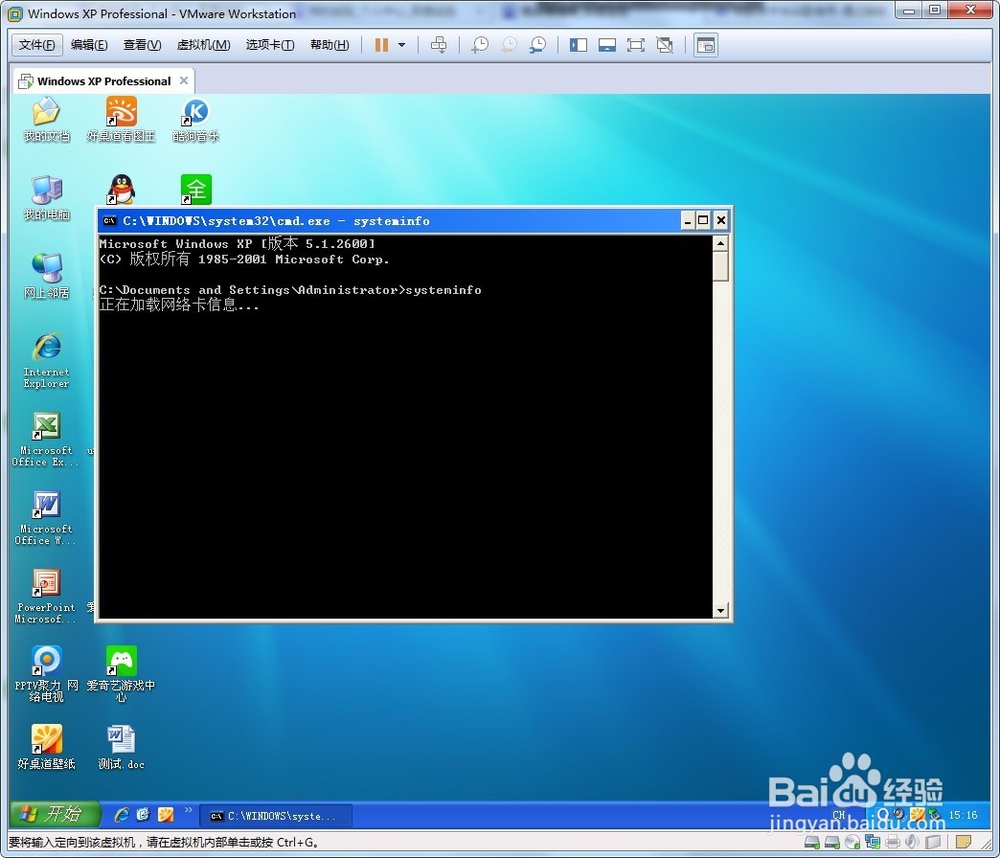Click the 正在加载网络卡信息... line
The height and width of the screenshot is (858, 1000).
[179, 305]
